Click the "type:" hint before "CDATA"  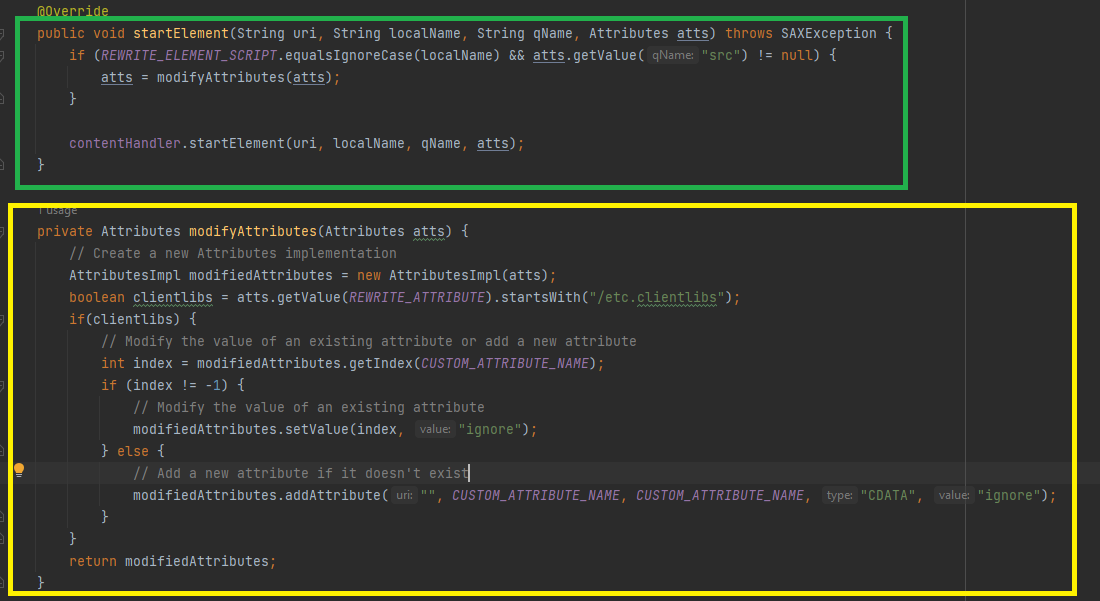click(x=839, y=496)
